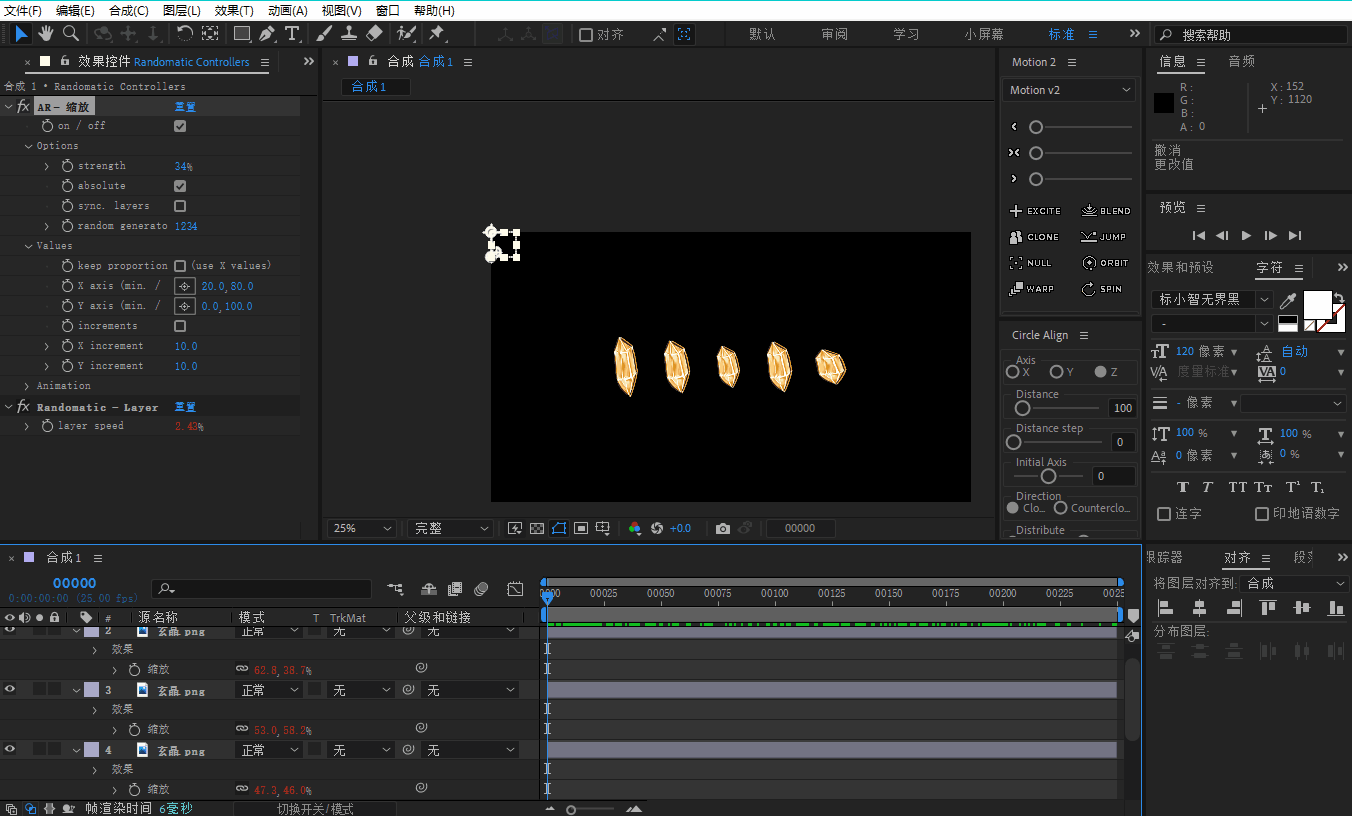Click the large white fill color swatch
The width and height of the screenshot is (1352, 816).
coord(1318,304)
